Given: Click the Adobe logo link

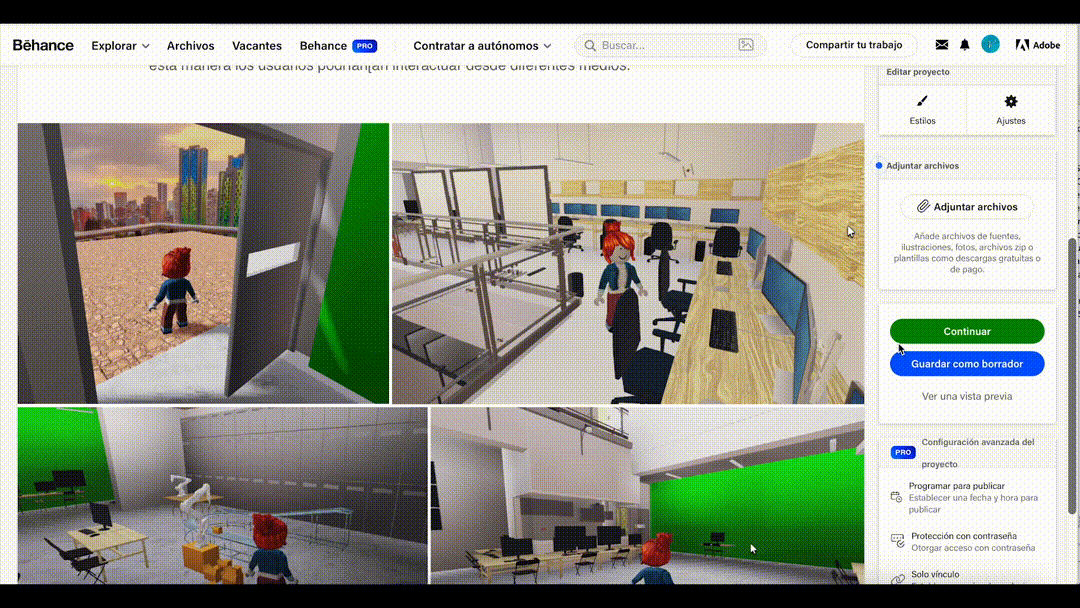Looking at the screenshot, I should coord(1037,45).
